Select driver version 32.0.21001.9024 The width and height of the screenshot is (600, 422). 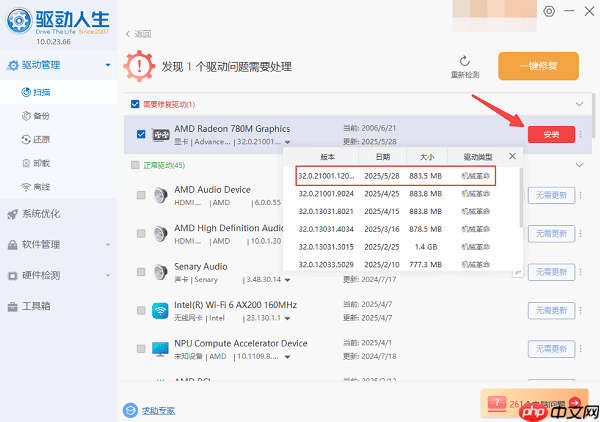coord(397,194)
